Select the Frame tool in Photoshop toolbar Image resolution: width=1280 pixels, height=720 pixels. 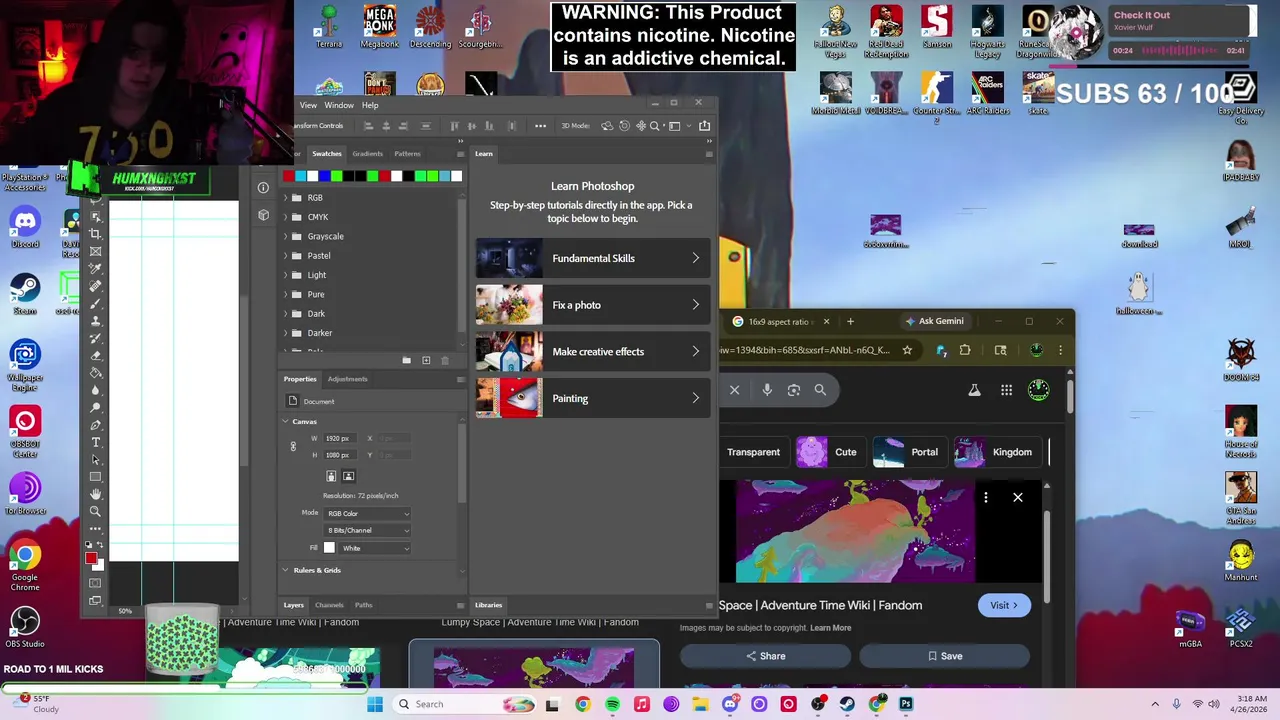tap(95, 250)
